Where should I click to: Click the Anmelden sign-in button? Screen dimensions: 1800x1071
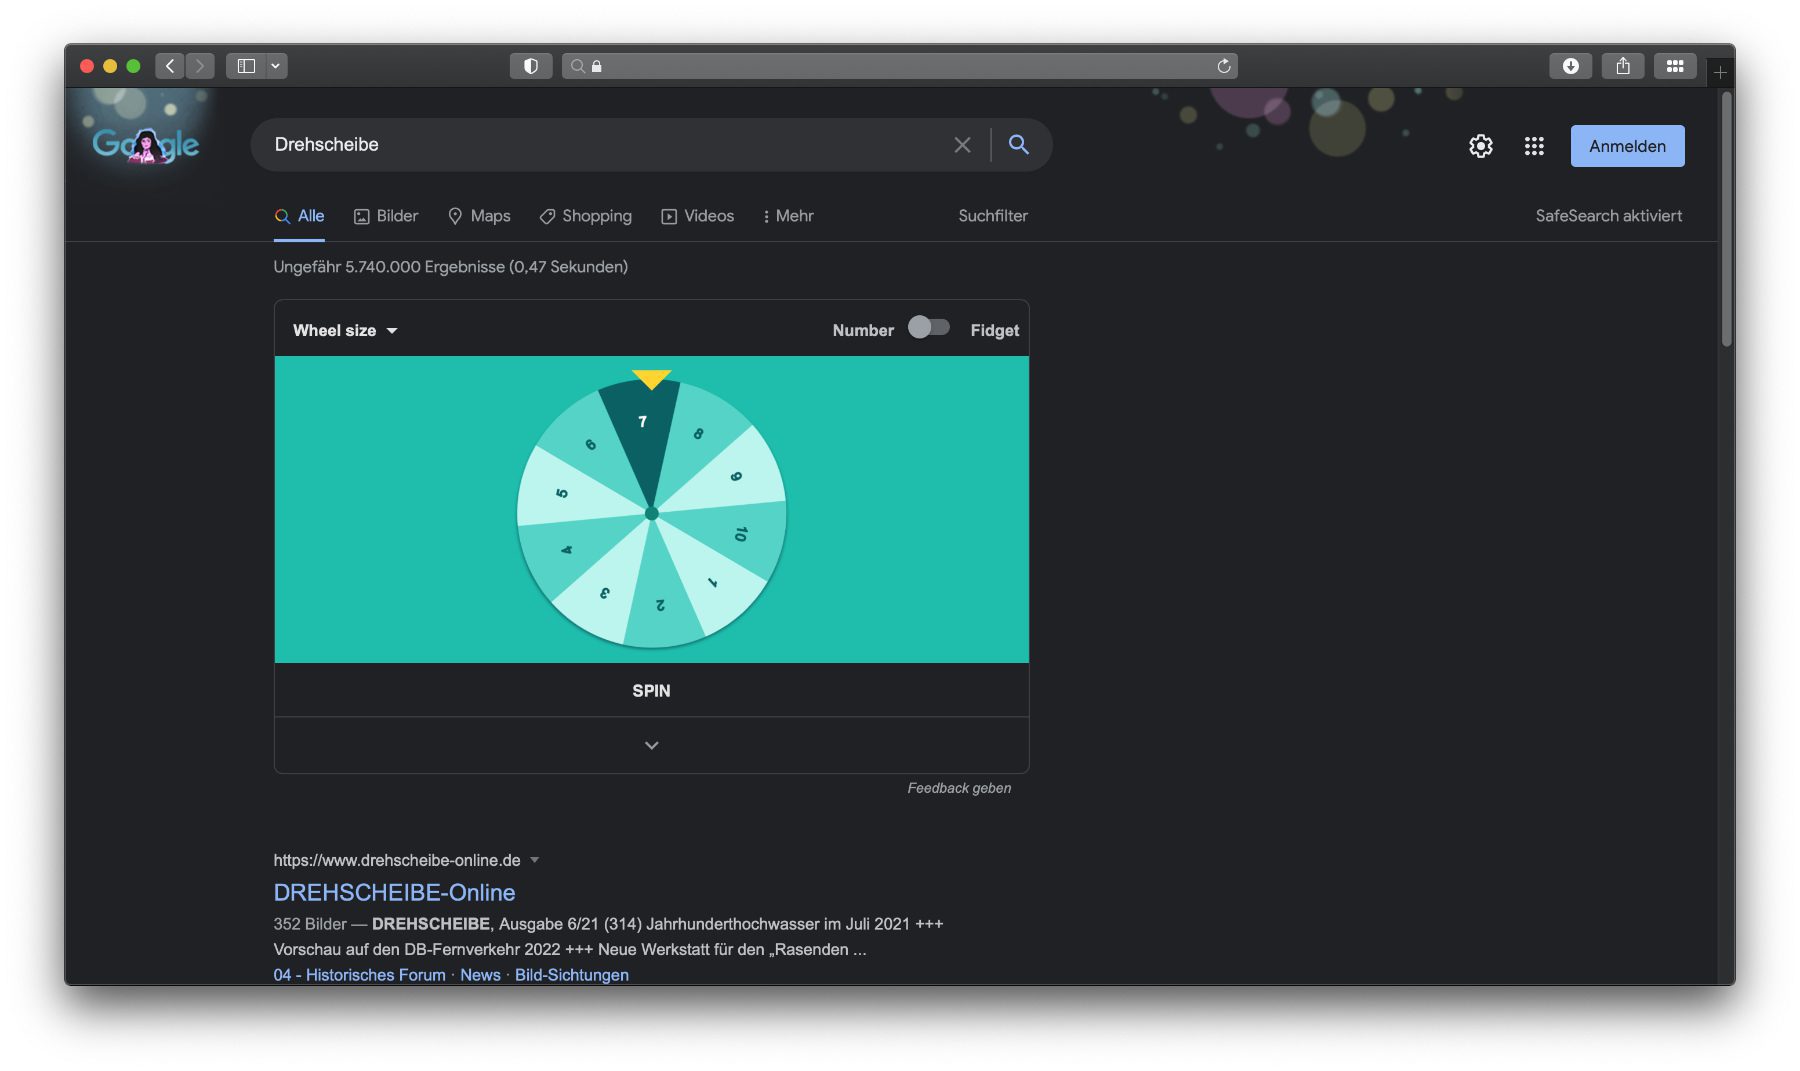click(1627, 146)
